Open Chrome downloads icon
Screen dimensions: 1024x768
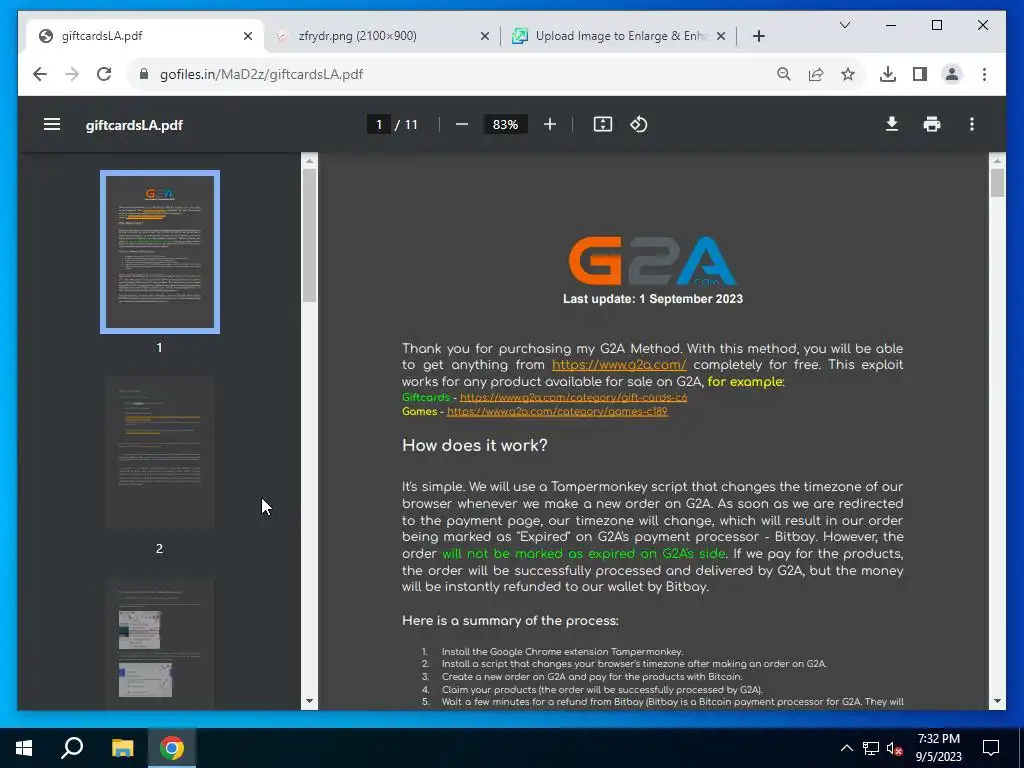888,74
